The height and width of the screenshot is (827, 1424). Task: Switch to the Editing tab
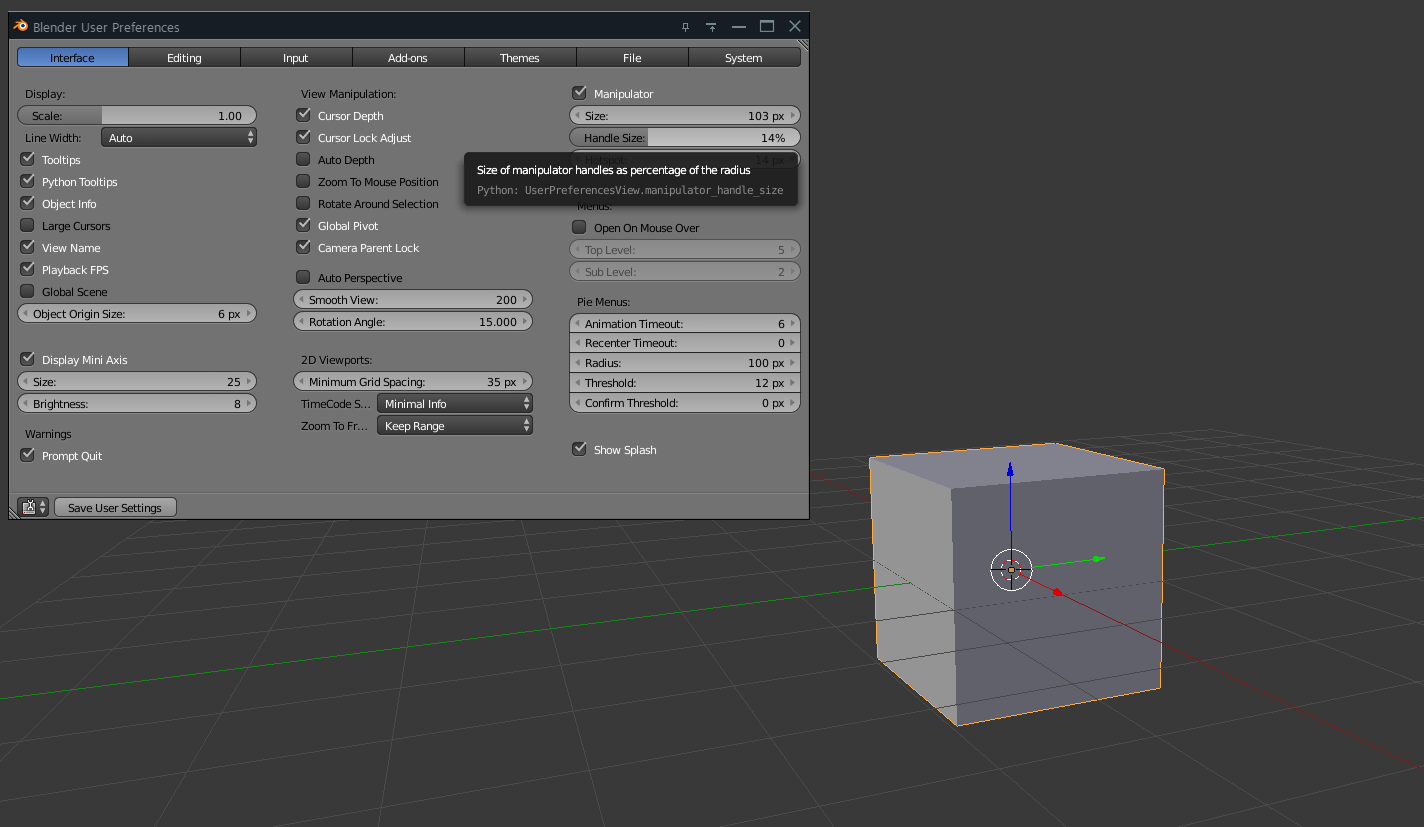pos(184,58)
